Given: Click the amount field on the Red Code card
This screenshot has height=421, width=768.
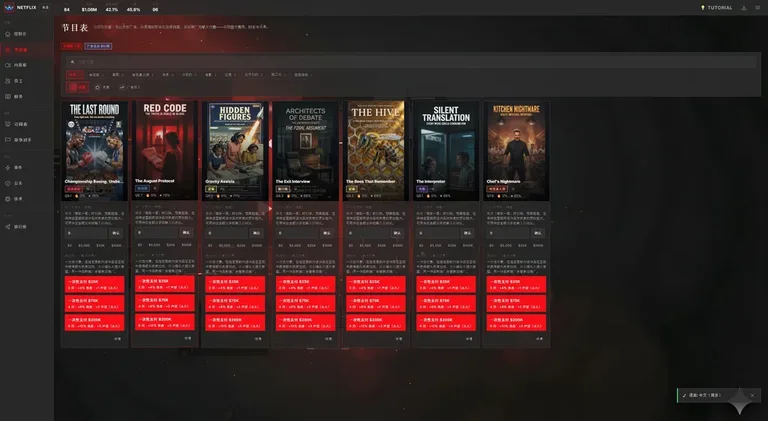Looking at the screenshot, I should pyautogui.click(x=156, y=233).
